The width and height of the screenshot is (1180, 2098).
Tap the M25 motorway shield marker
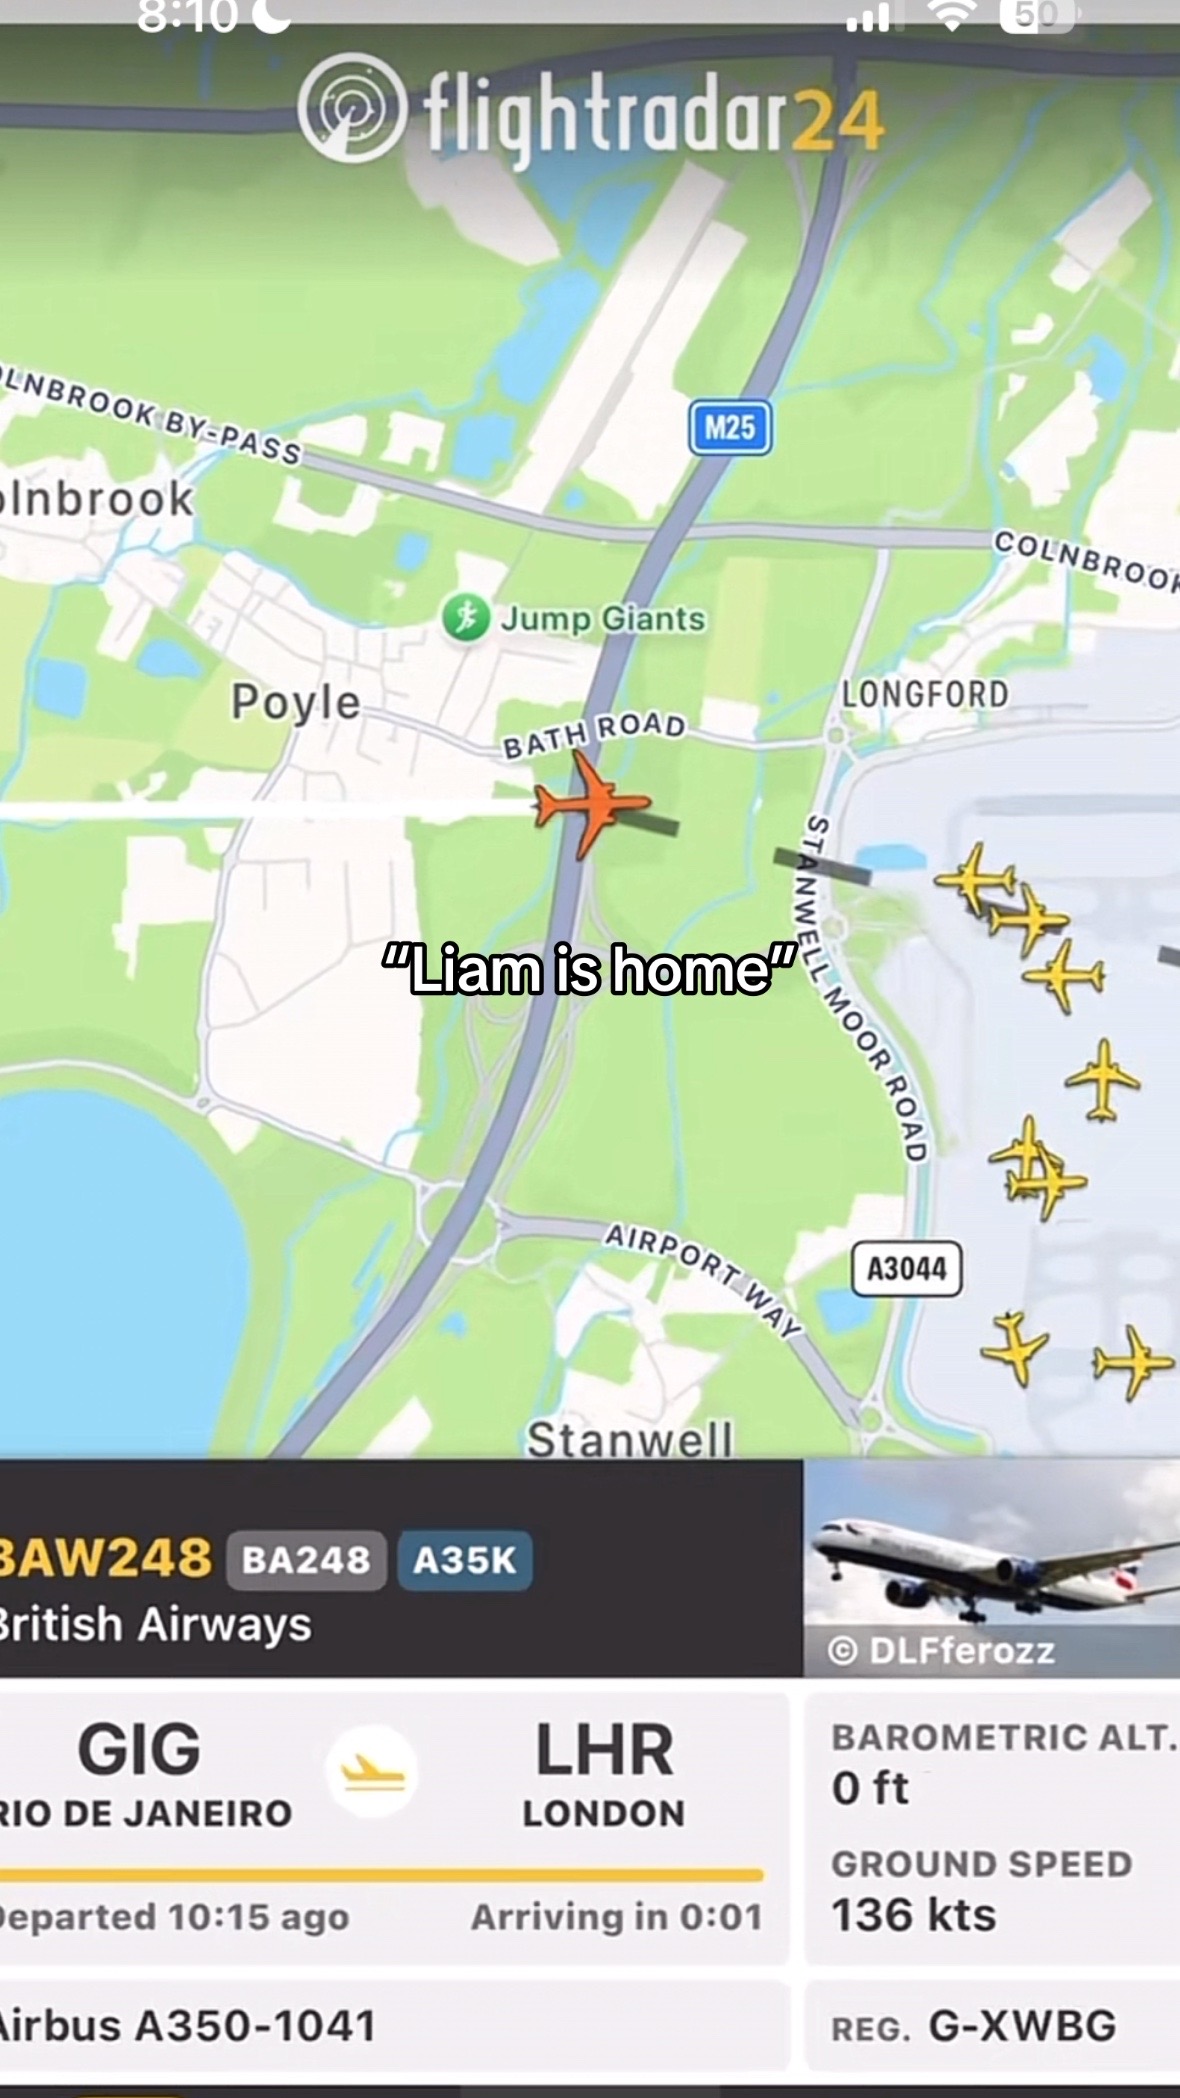[x=730, y=428]
